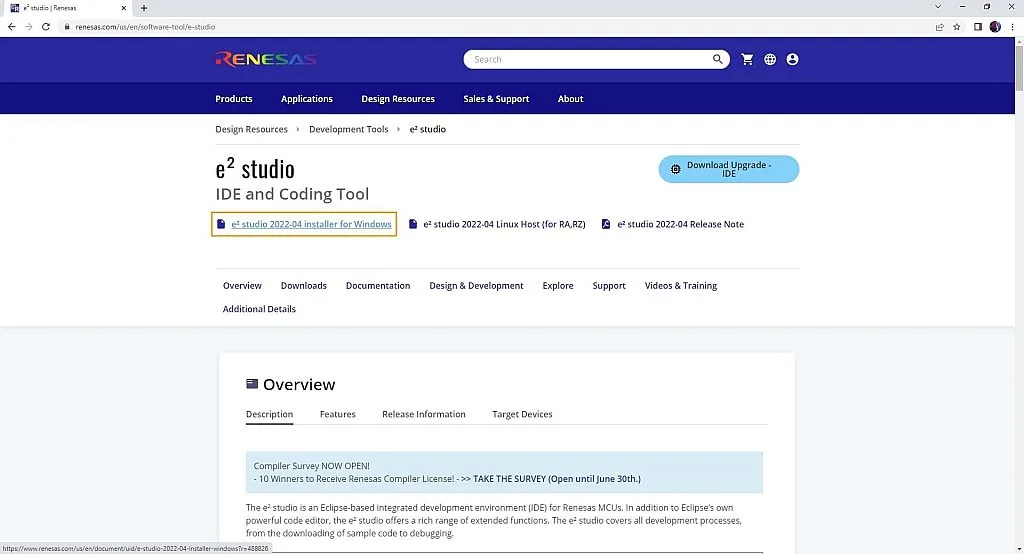Open browser side panel icon

click(978, 27)
